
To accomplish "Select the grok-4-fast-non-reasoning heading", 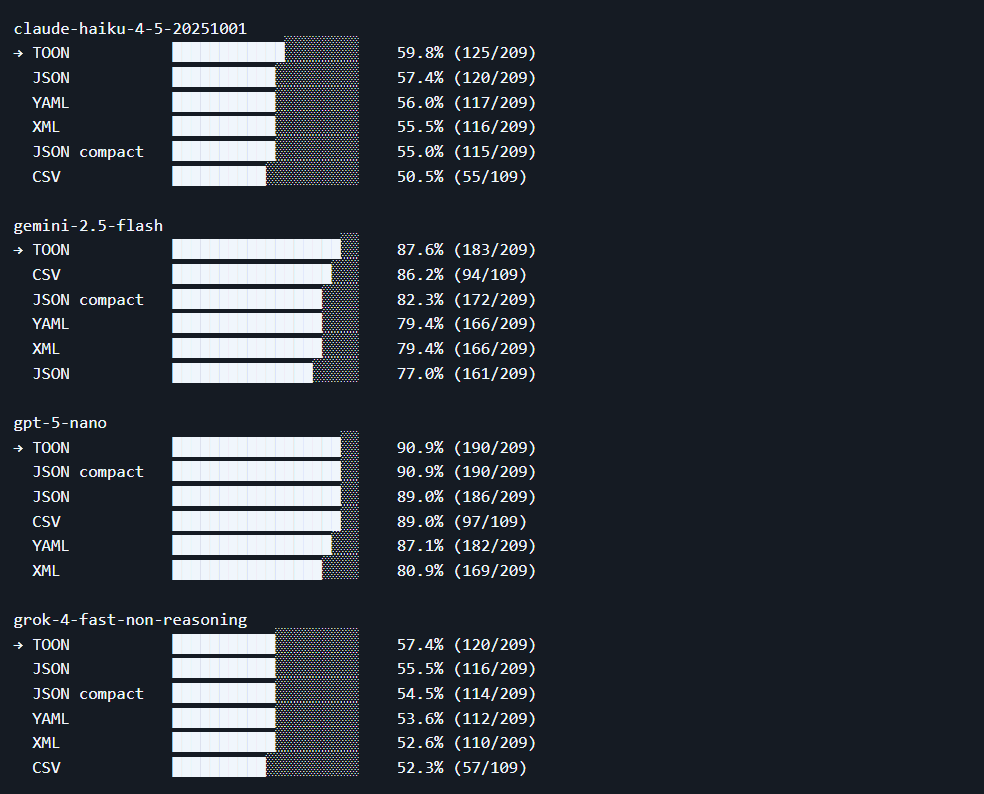I will coord(130,619).
